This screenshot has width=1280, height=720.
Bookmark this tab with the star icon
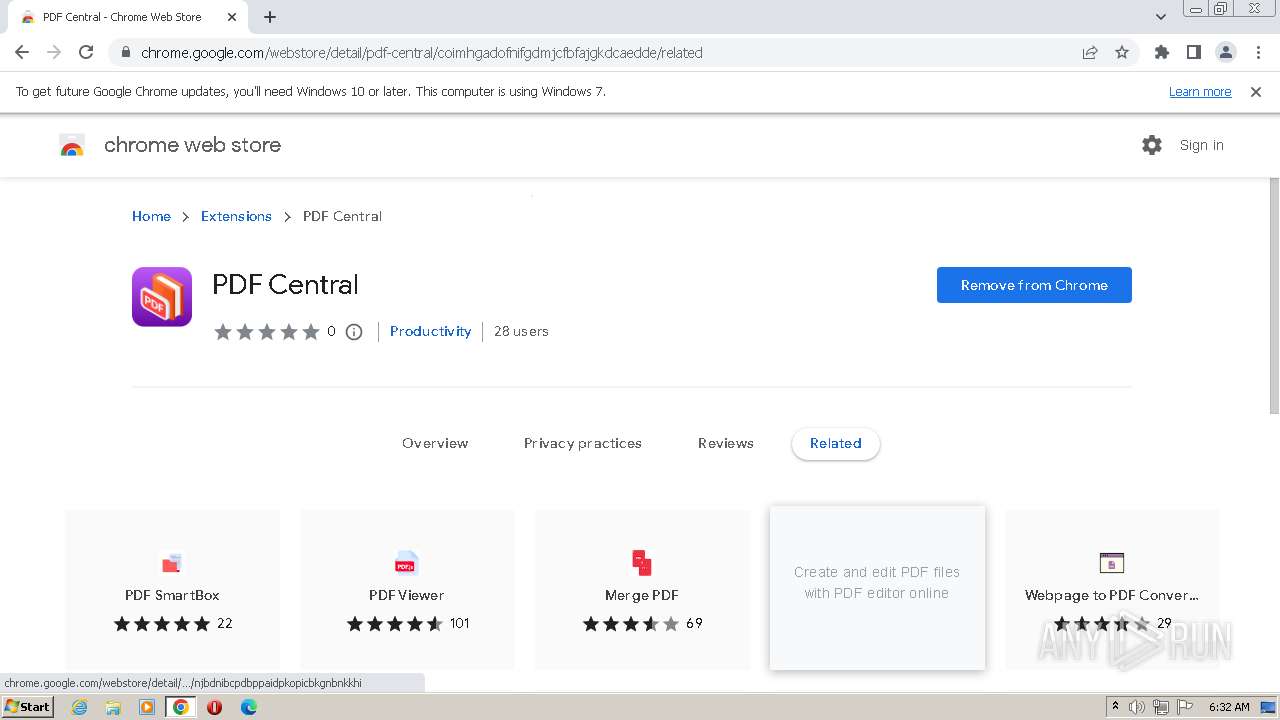[x=1122, y=53]
